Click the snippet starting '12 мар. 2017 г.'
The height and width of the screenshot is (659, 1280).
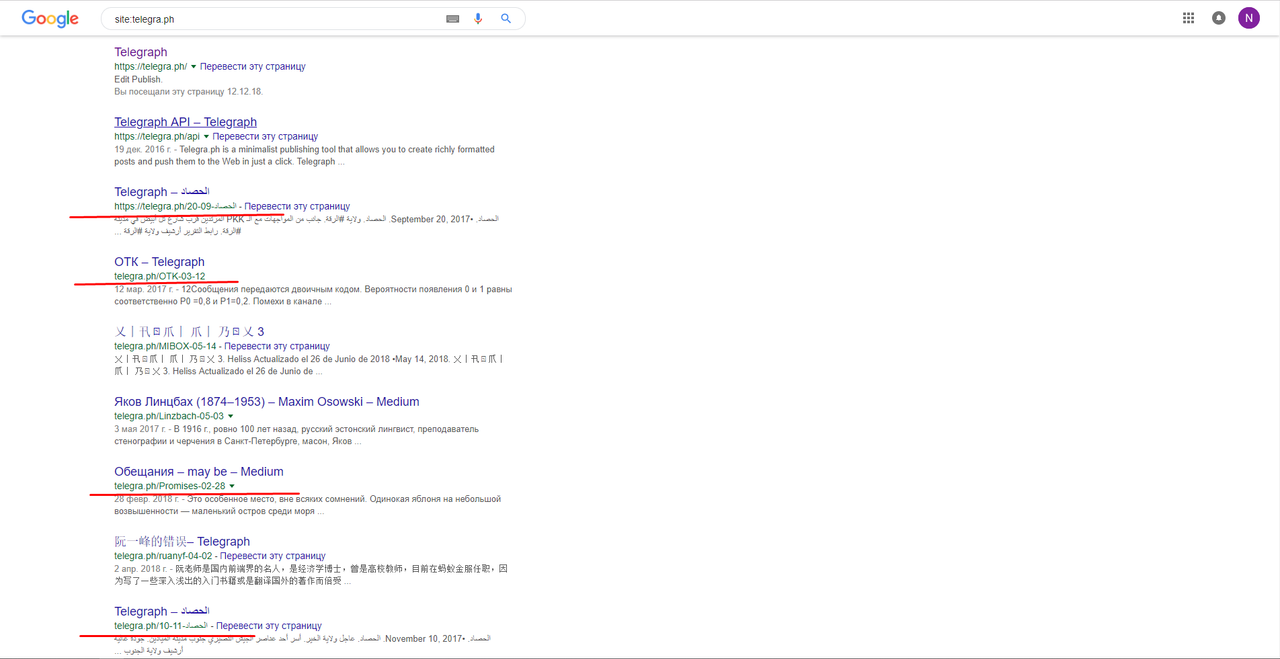[313, 295]
